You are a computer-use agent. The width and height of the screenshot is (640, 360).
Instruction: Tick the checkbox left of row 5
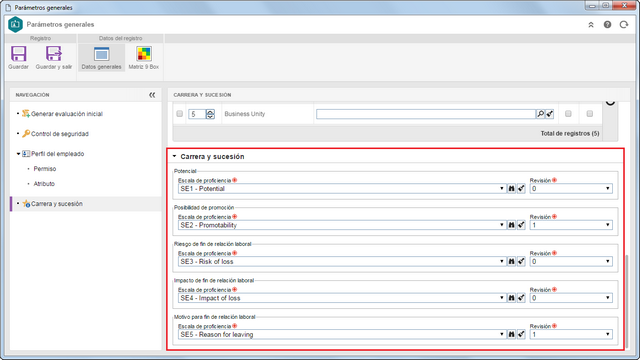[x=180, y=114]
